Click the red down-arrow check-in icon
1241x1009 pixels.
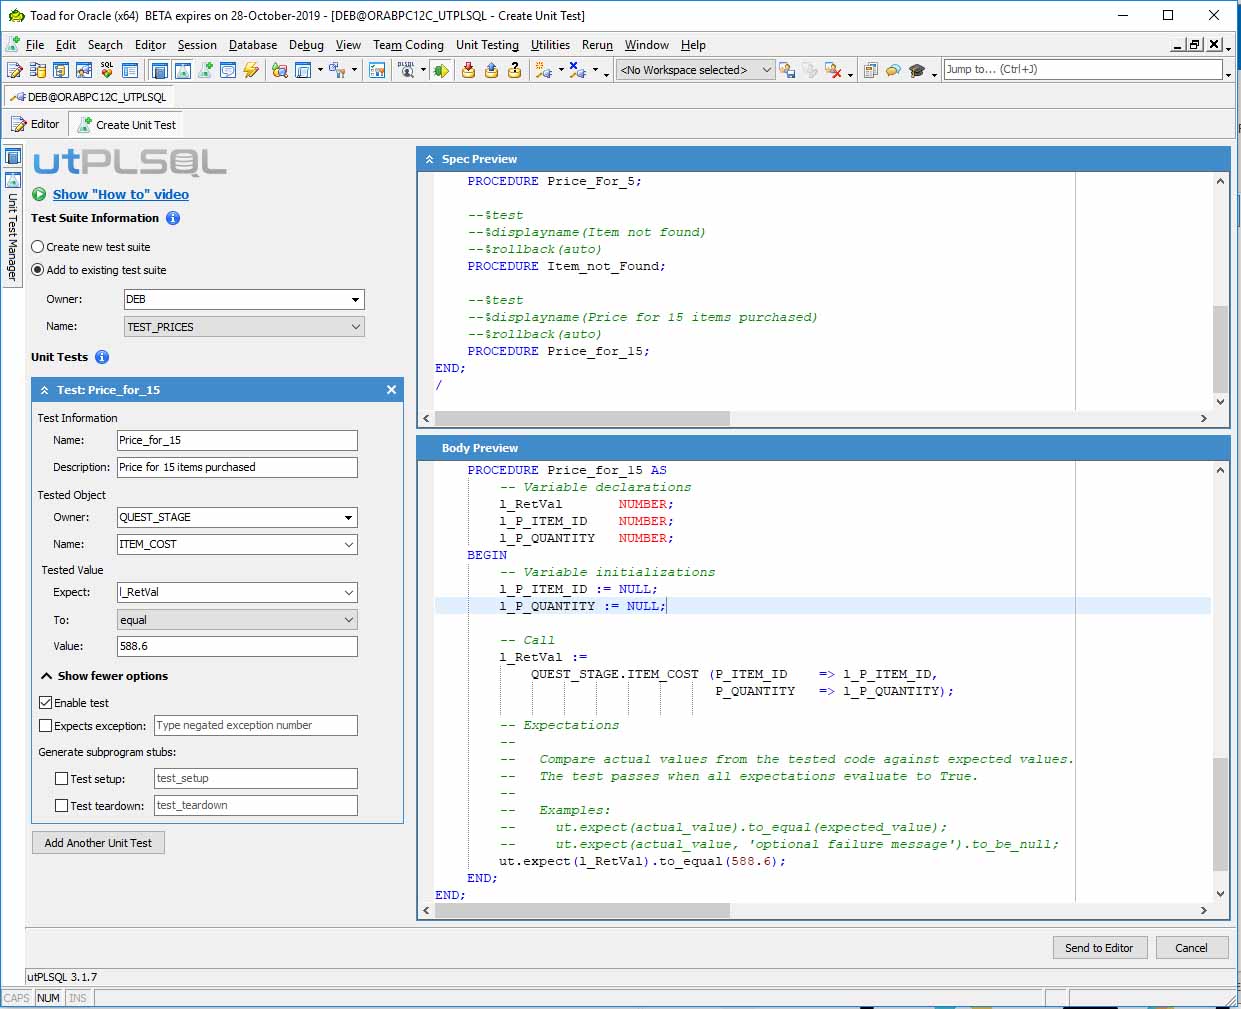[x=468, y=70]
